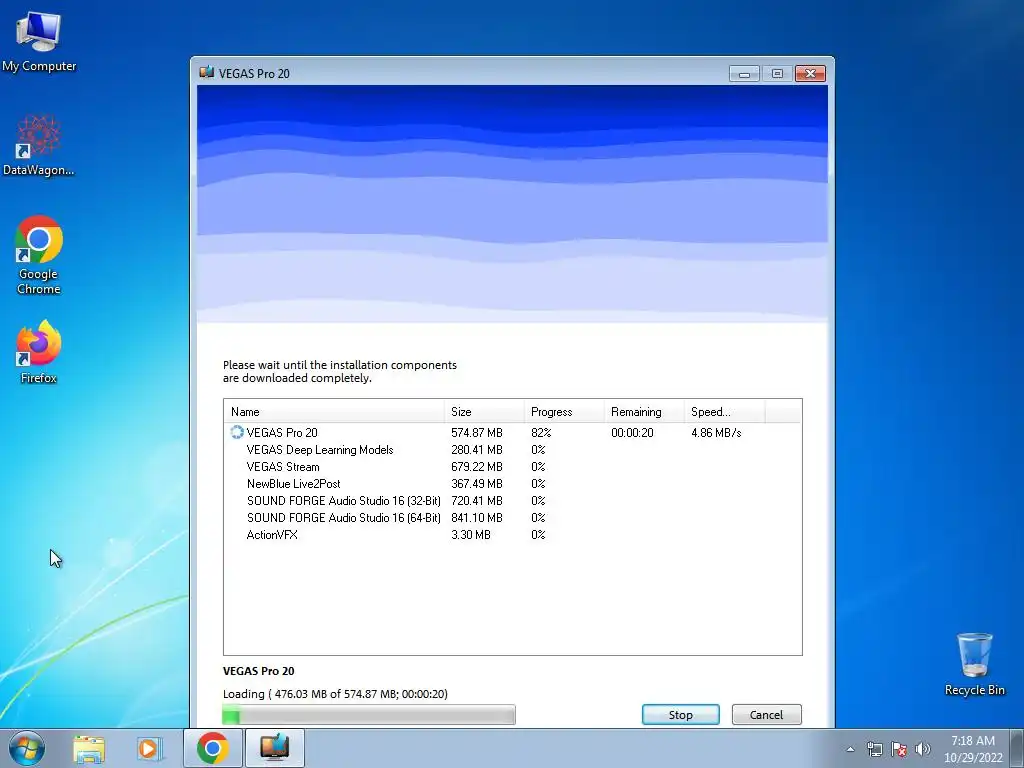Screen dimensions: 1024x768
Task: Click the 679.22 MB size cell
Action: tap(477, 466)
